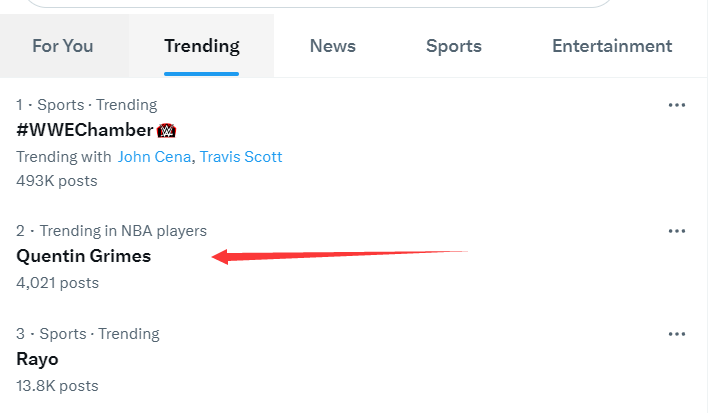Switch to the For You tab
Screen dimensions: 716x413
[63, 46]
